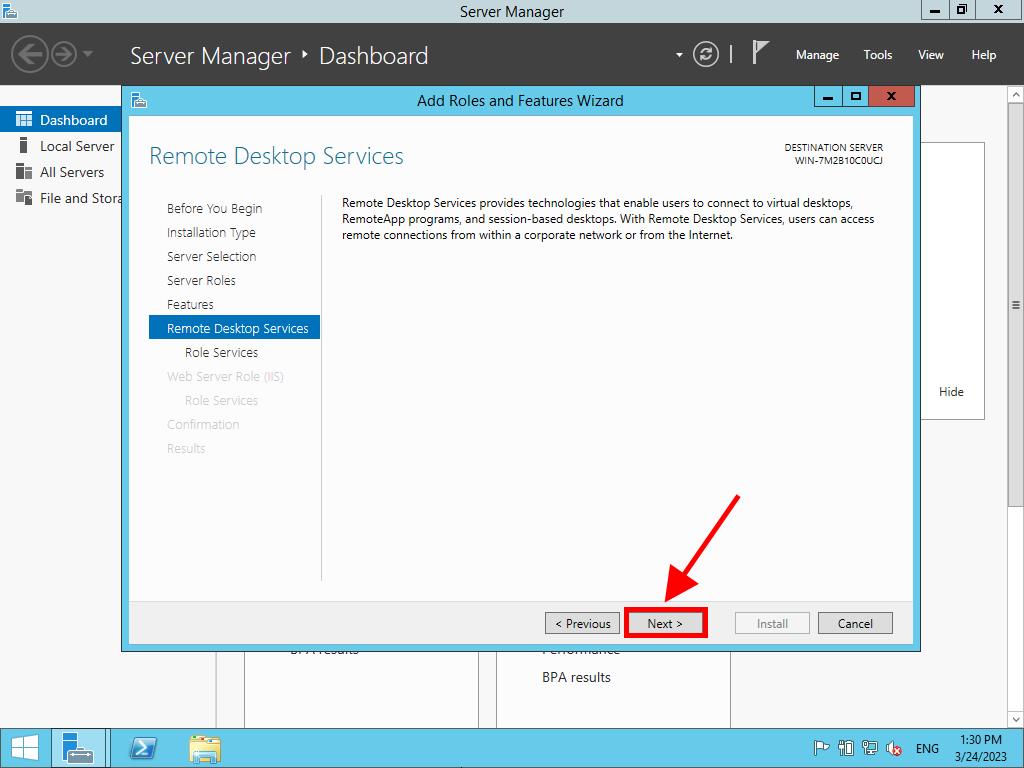Close the Add Roles and Features Wizard
The width and height of the screenshot is (1024, 768).
pyautogui.click(x=891, y=97)
